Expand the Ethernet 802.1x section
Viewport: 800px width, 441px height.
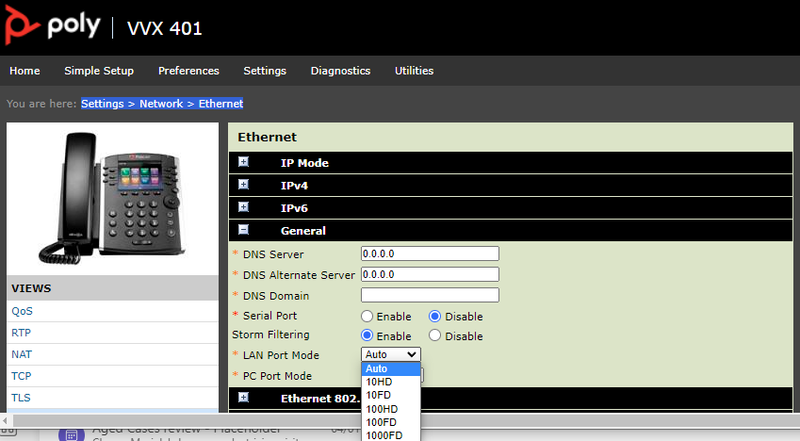[x=243, y=397]
